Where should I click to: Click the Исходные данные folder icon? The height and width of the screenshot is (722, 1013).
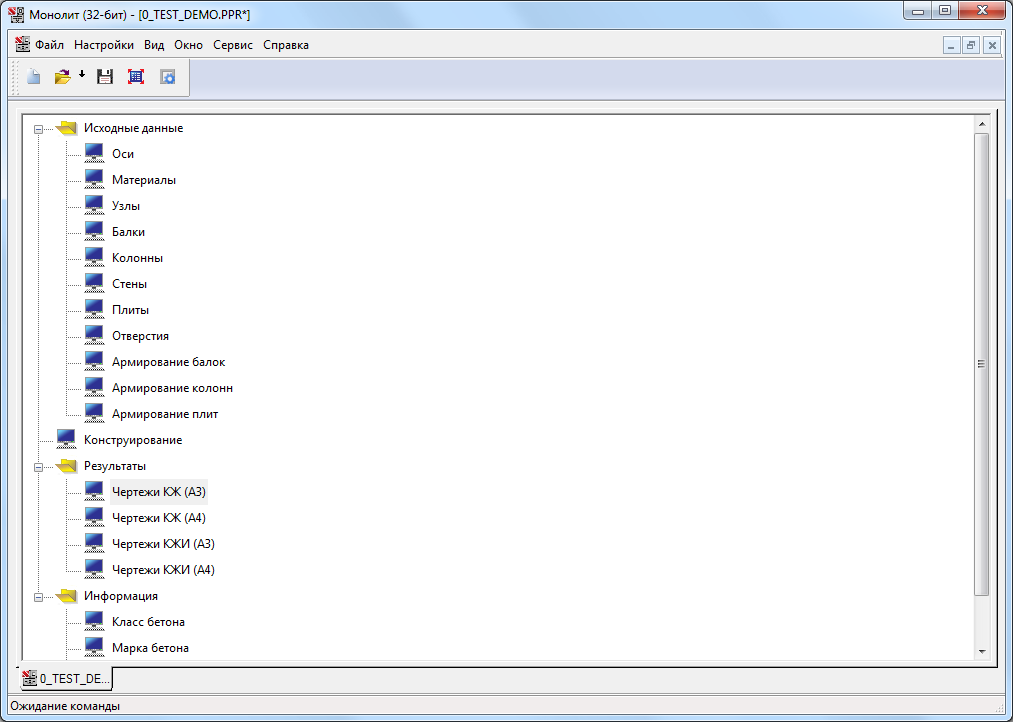(66, 128)
